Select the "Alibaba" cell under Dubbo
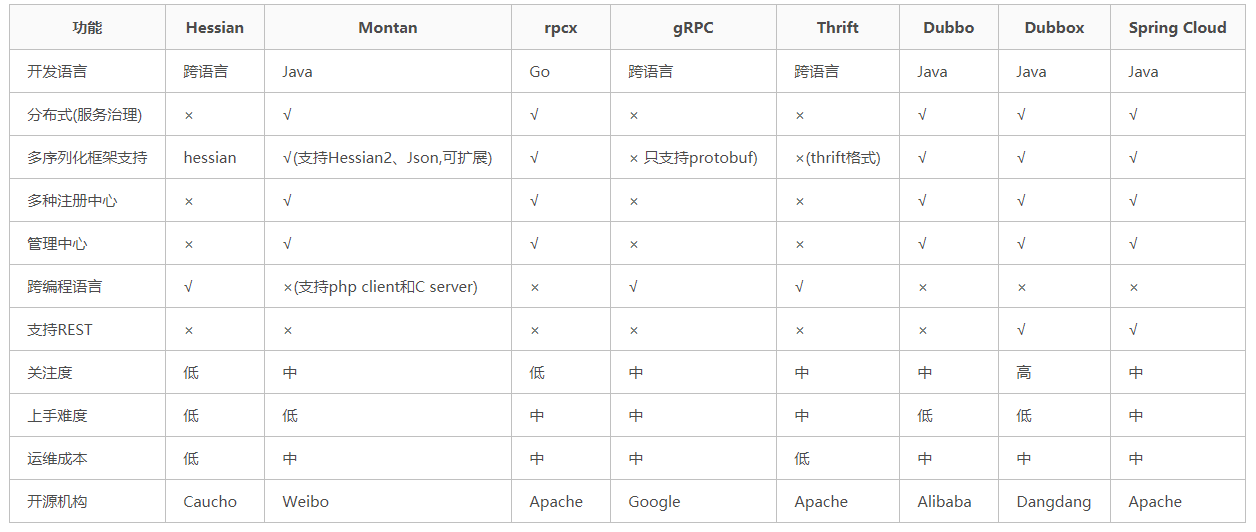The height and width of the screenshot is (532, 1256). tap(944, 502)
